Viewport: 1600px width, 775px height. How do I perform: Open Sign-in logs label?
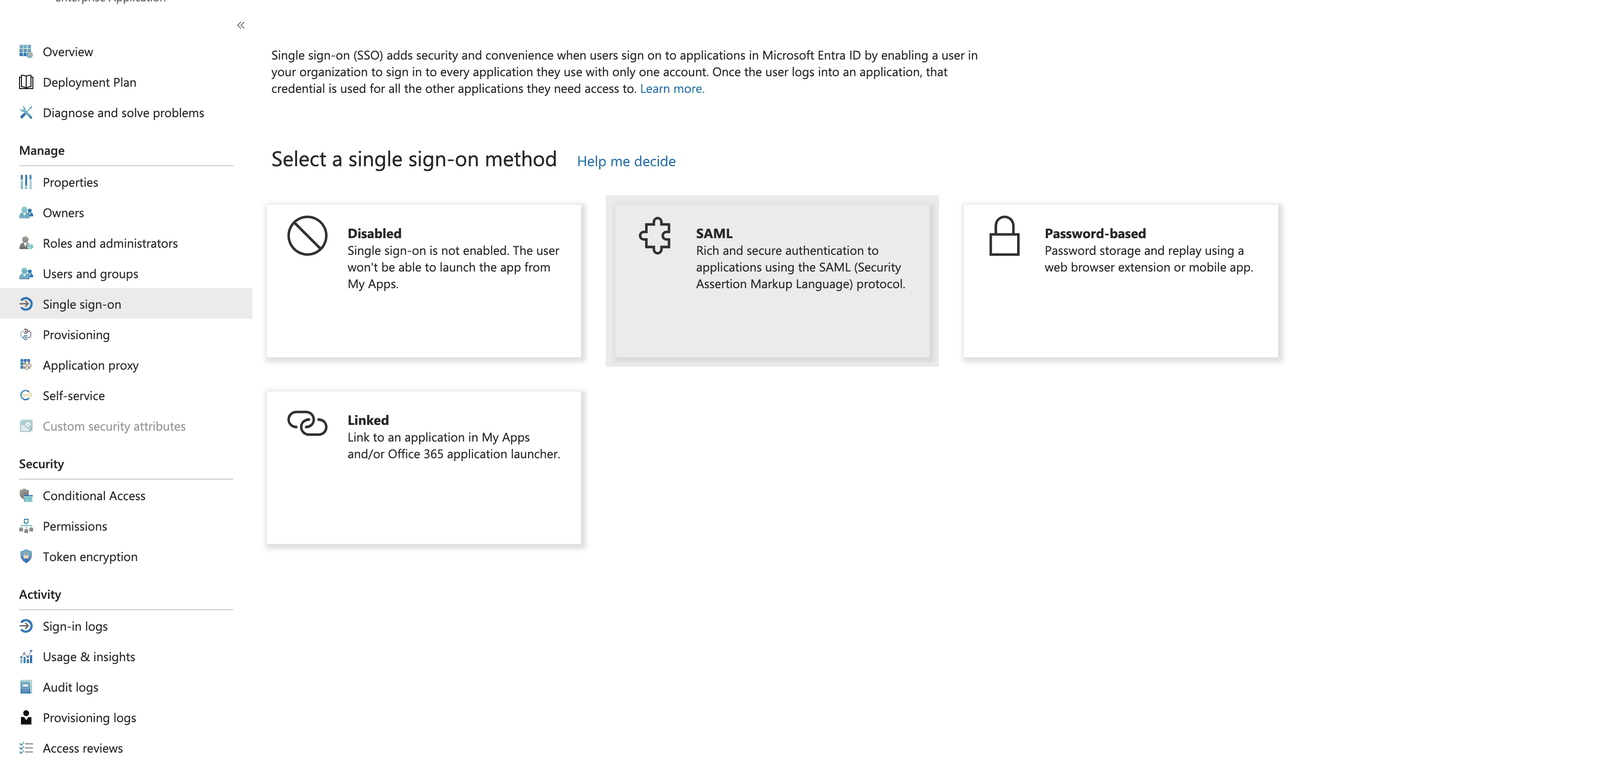click(75, 627)
